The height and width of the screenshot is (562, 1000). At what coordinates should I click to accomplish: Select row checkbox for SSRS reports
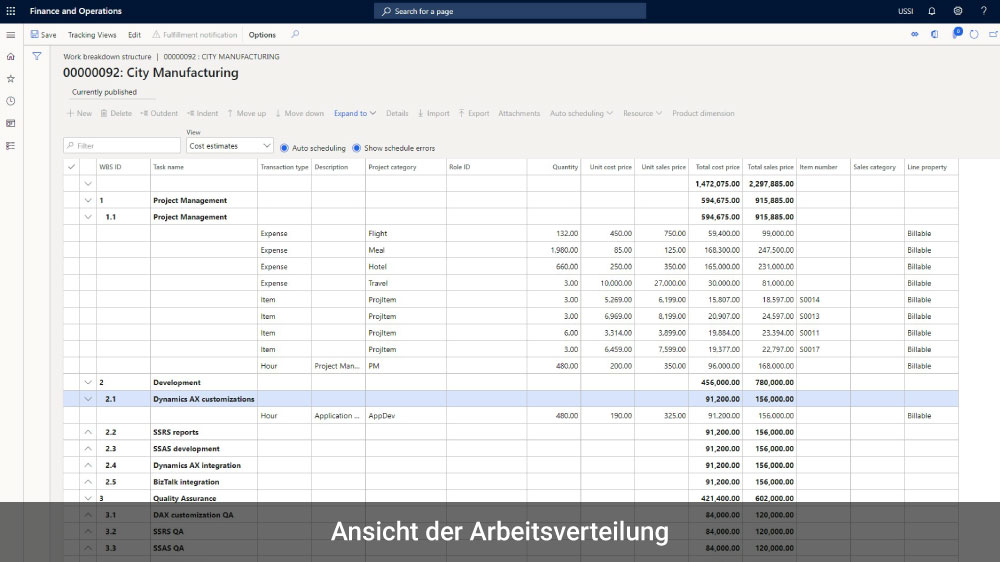click(71, 433)
